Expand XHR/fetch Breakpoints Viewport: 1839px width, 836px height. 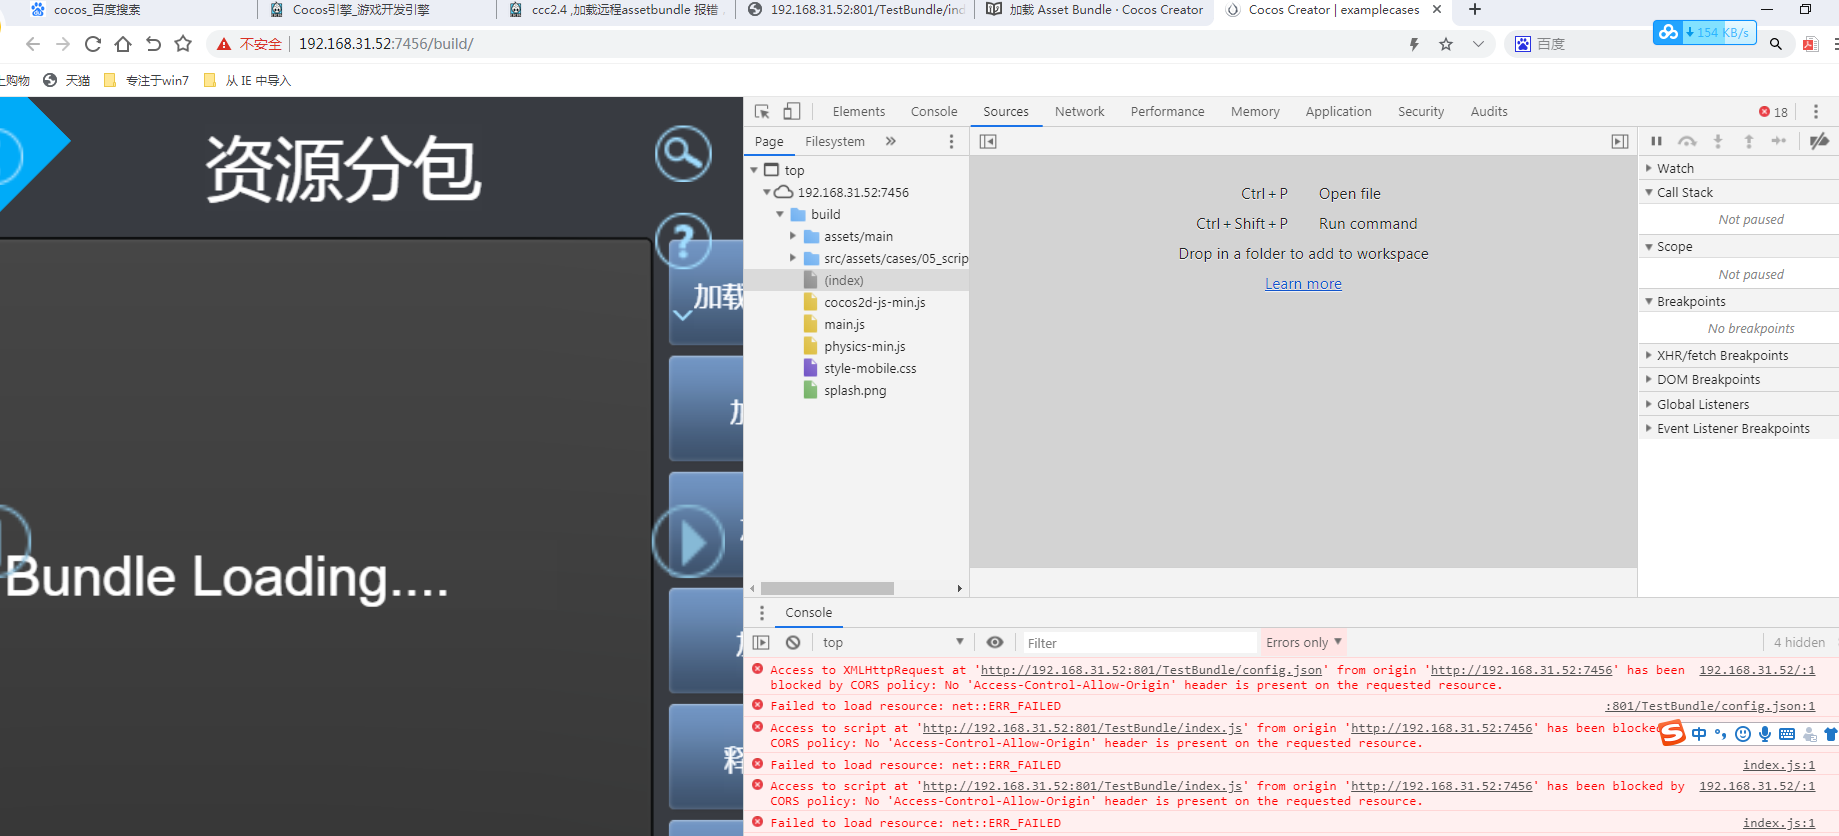click(1739, 355)
